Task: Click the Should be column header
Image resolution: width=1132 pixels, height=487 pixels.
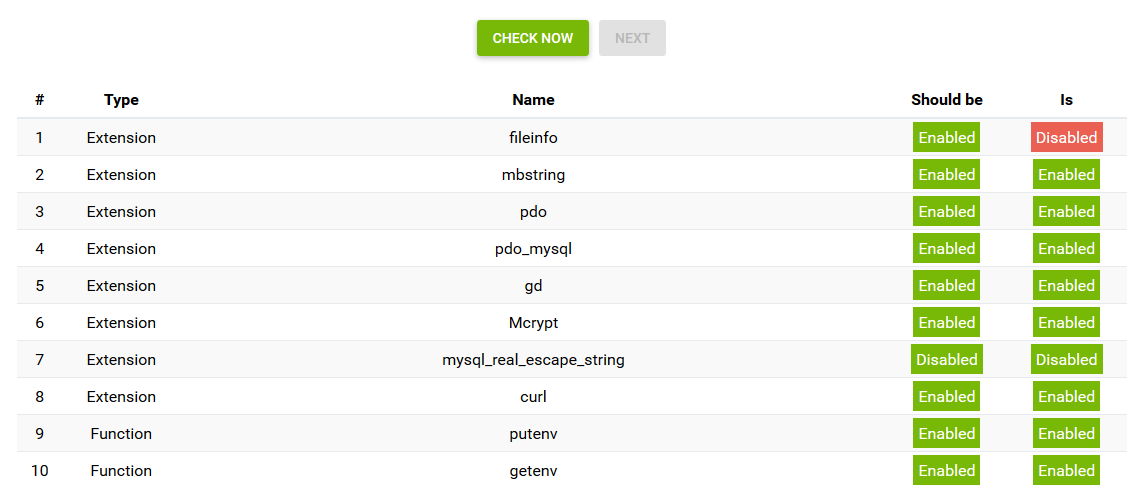Action: (x=946, y=100)
